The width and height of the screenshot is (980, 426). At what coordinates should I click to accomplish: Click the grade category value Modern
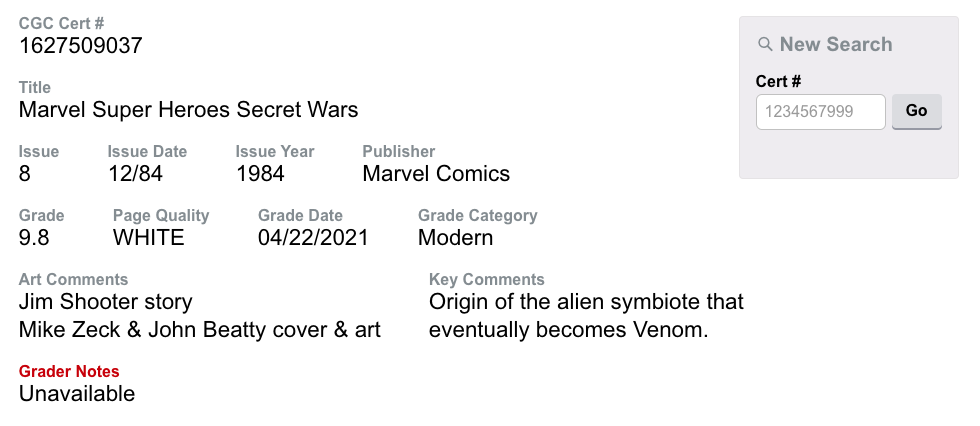click(455, 238)
